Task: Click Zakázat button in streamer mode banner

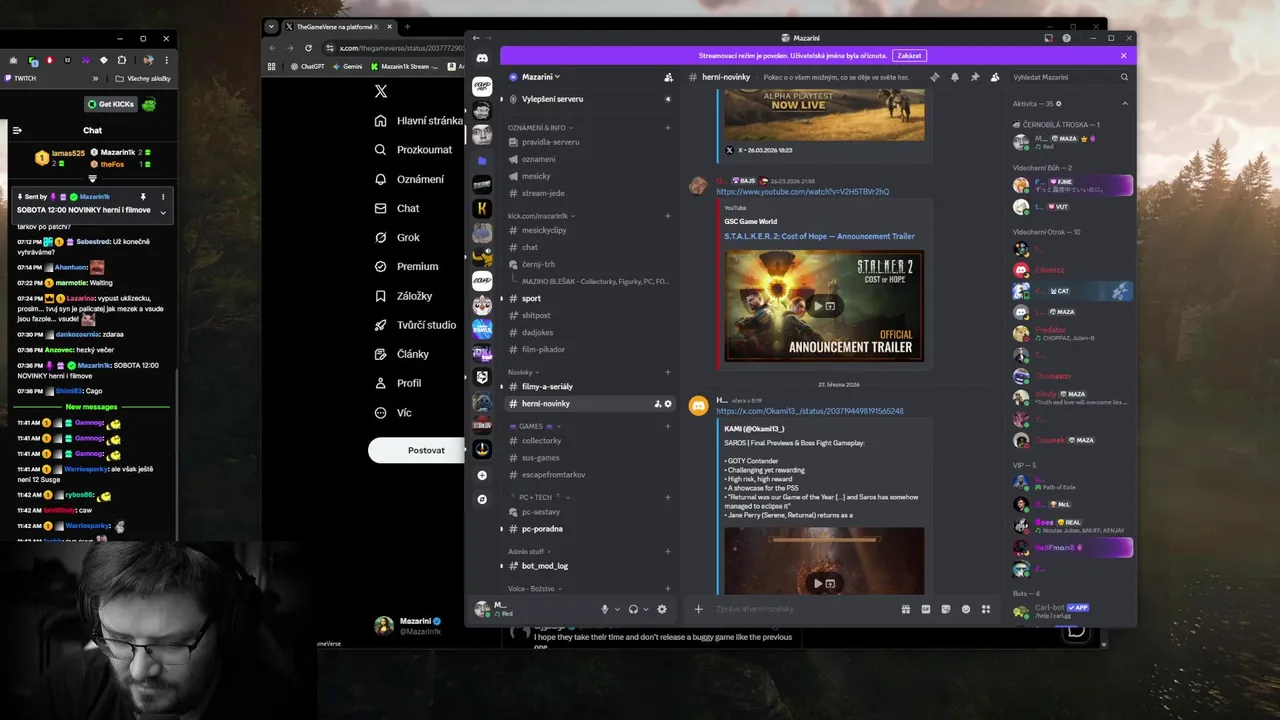Action: [x=909, y=56]
